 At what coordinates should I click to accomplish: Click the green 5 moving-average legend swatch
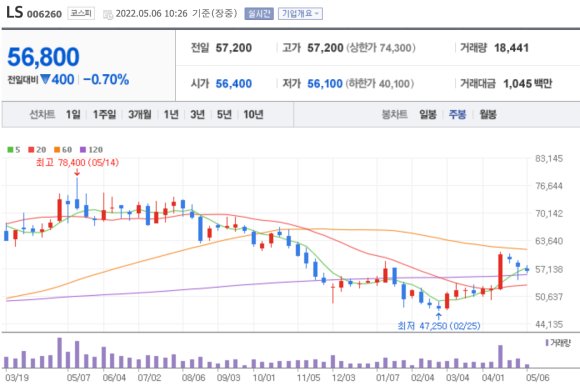(x=10, y=150)
